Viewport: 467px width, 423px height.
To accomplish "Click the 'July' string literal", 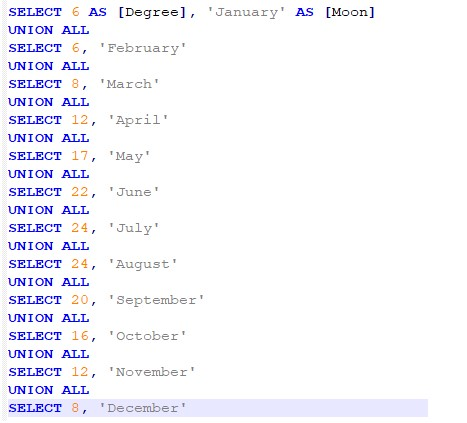I will (134, 228).
